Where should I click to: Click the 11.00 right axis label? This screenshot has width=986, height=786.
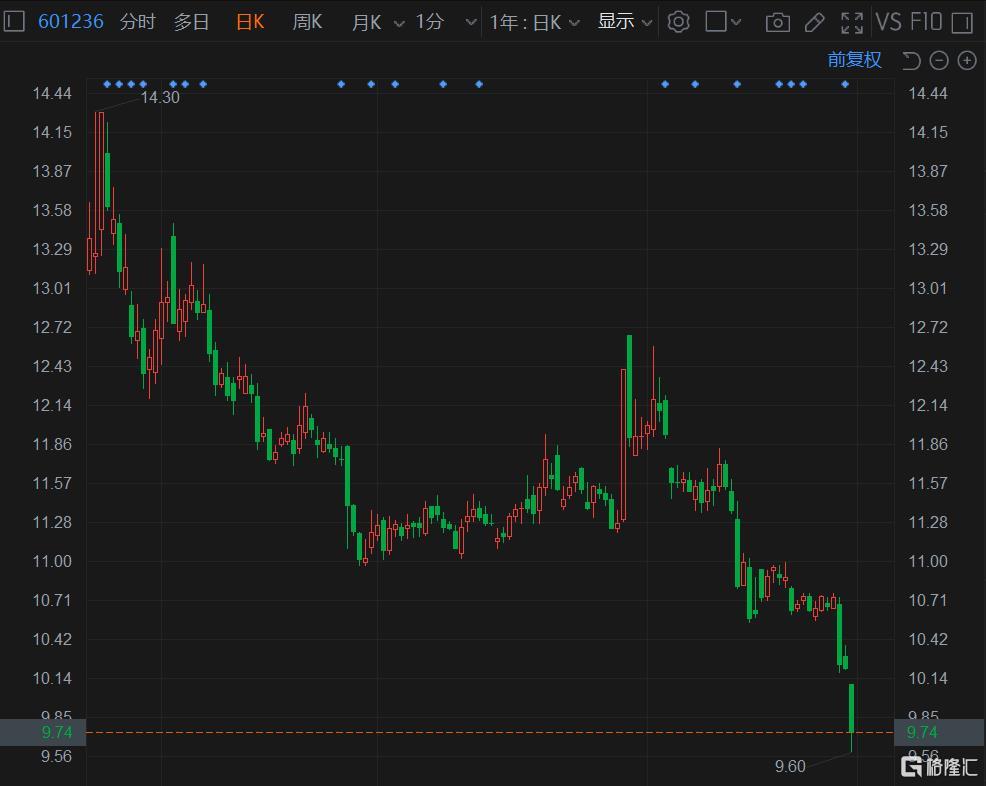coord(928,562)
